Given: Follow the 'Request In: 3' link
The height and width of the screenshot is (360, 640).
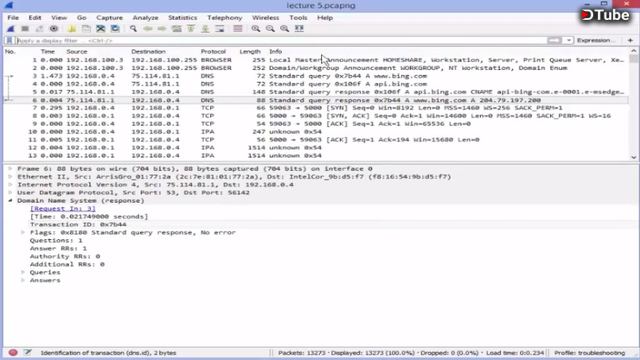Looking at the screenshot, I should click(63, 209).
